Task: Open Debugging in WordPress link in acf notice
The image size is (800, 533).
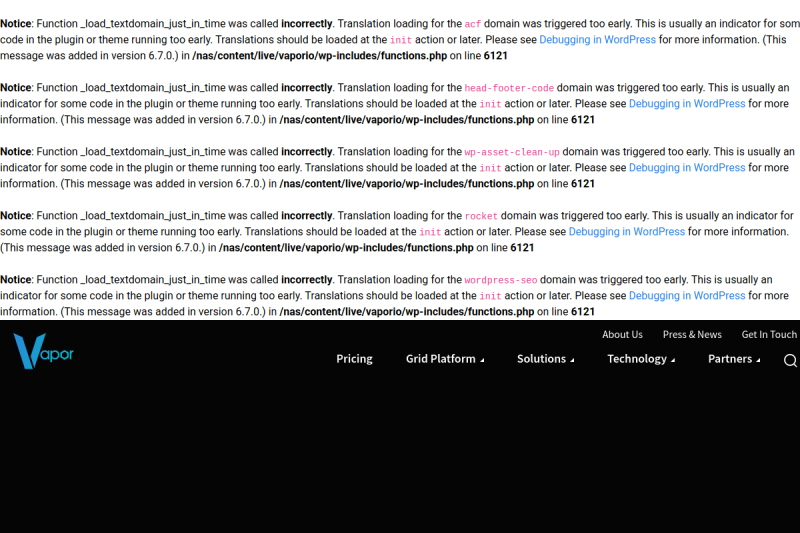Action: [597, 40]
